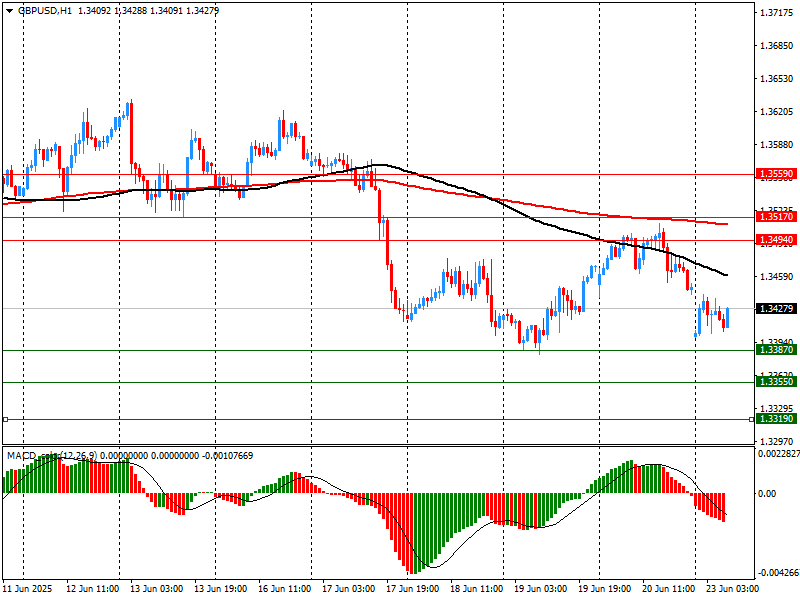The image size is (800, 600).
Task: Select the green 1.33870 support price tag
Action: tap(776, 350)
